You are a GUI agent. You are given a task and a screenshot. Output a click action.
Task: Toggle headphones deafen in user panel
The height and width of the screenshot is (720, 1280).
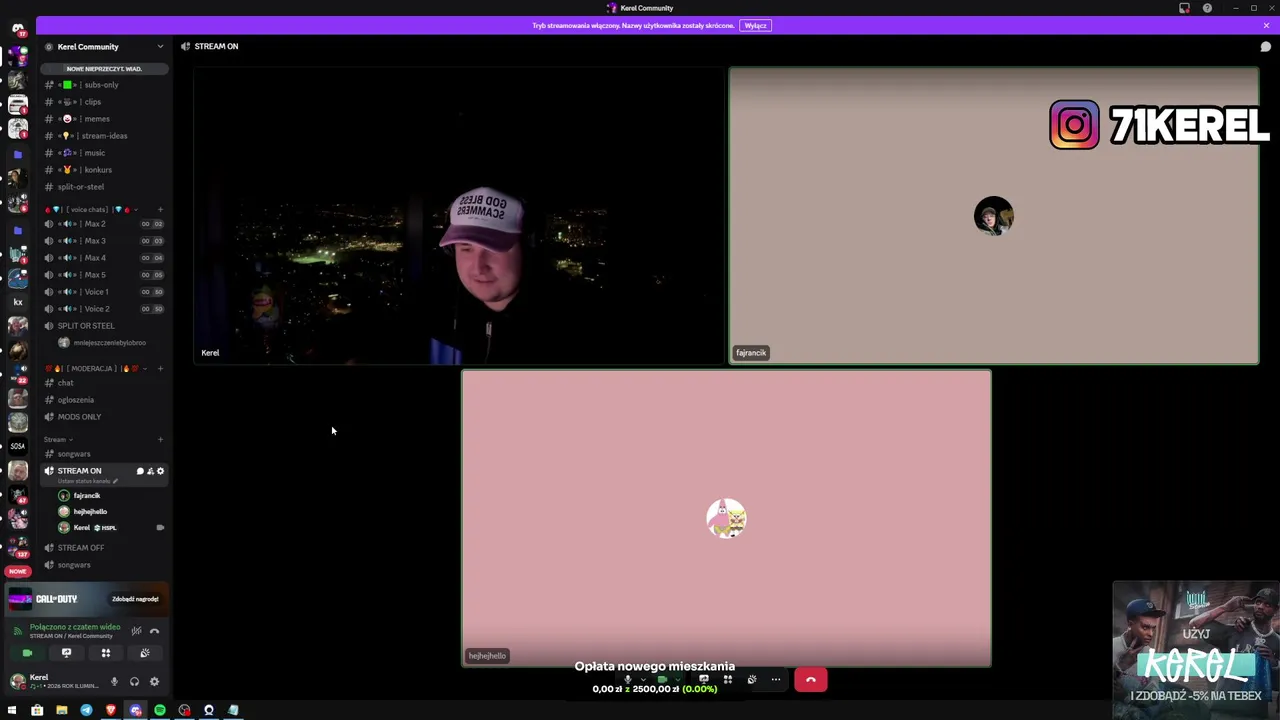[x=134, y=682]
